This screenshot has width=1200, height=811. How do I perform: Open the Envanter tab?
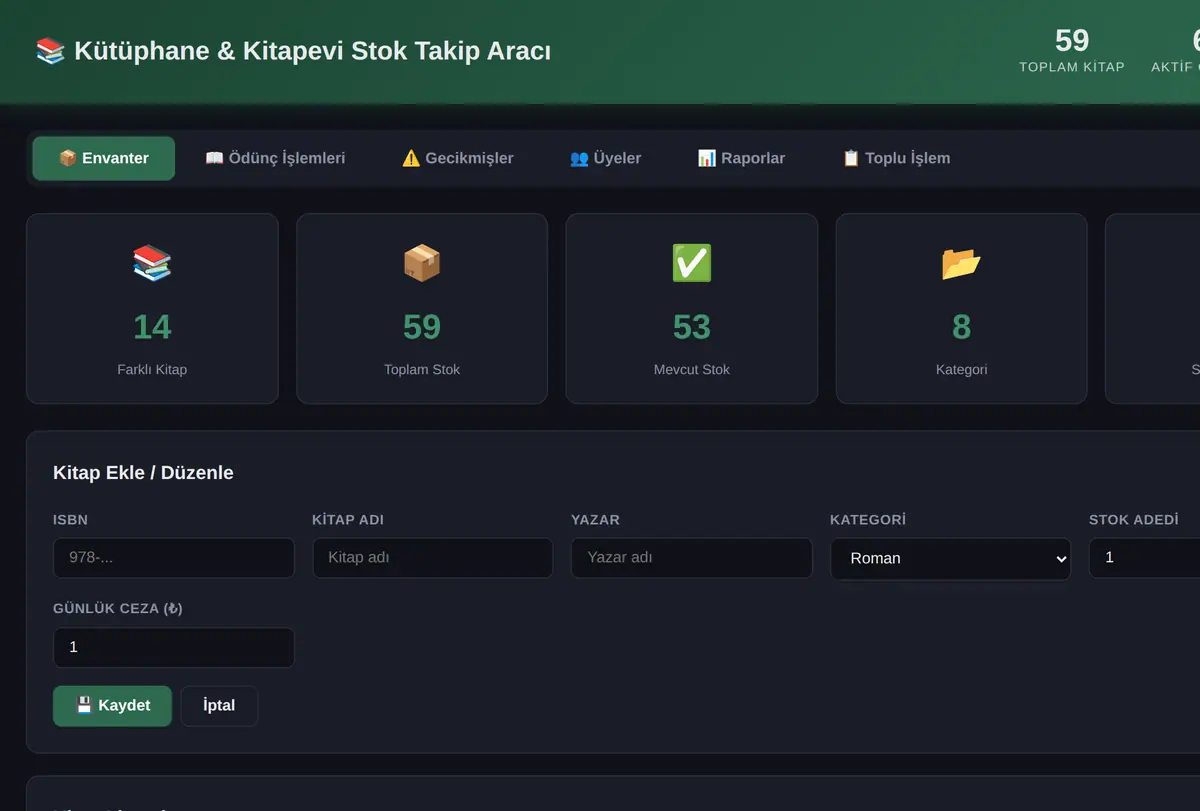[104, 158]
